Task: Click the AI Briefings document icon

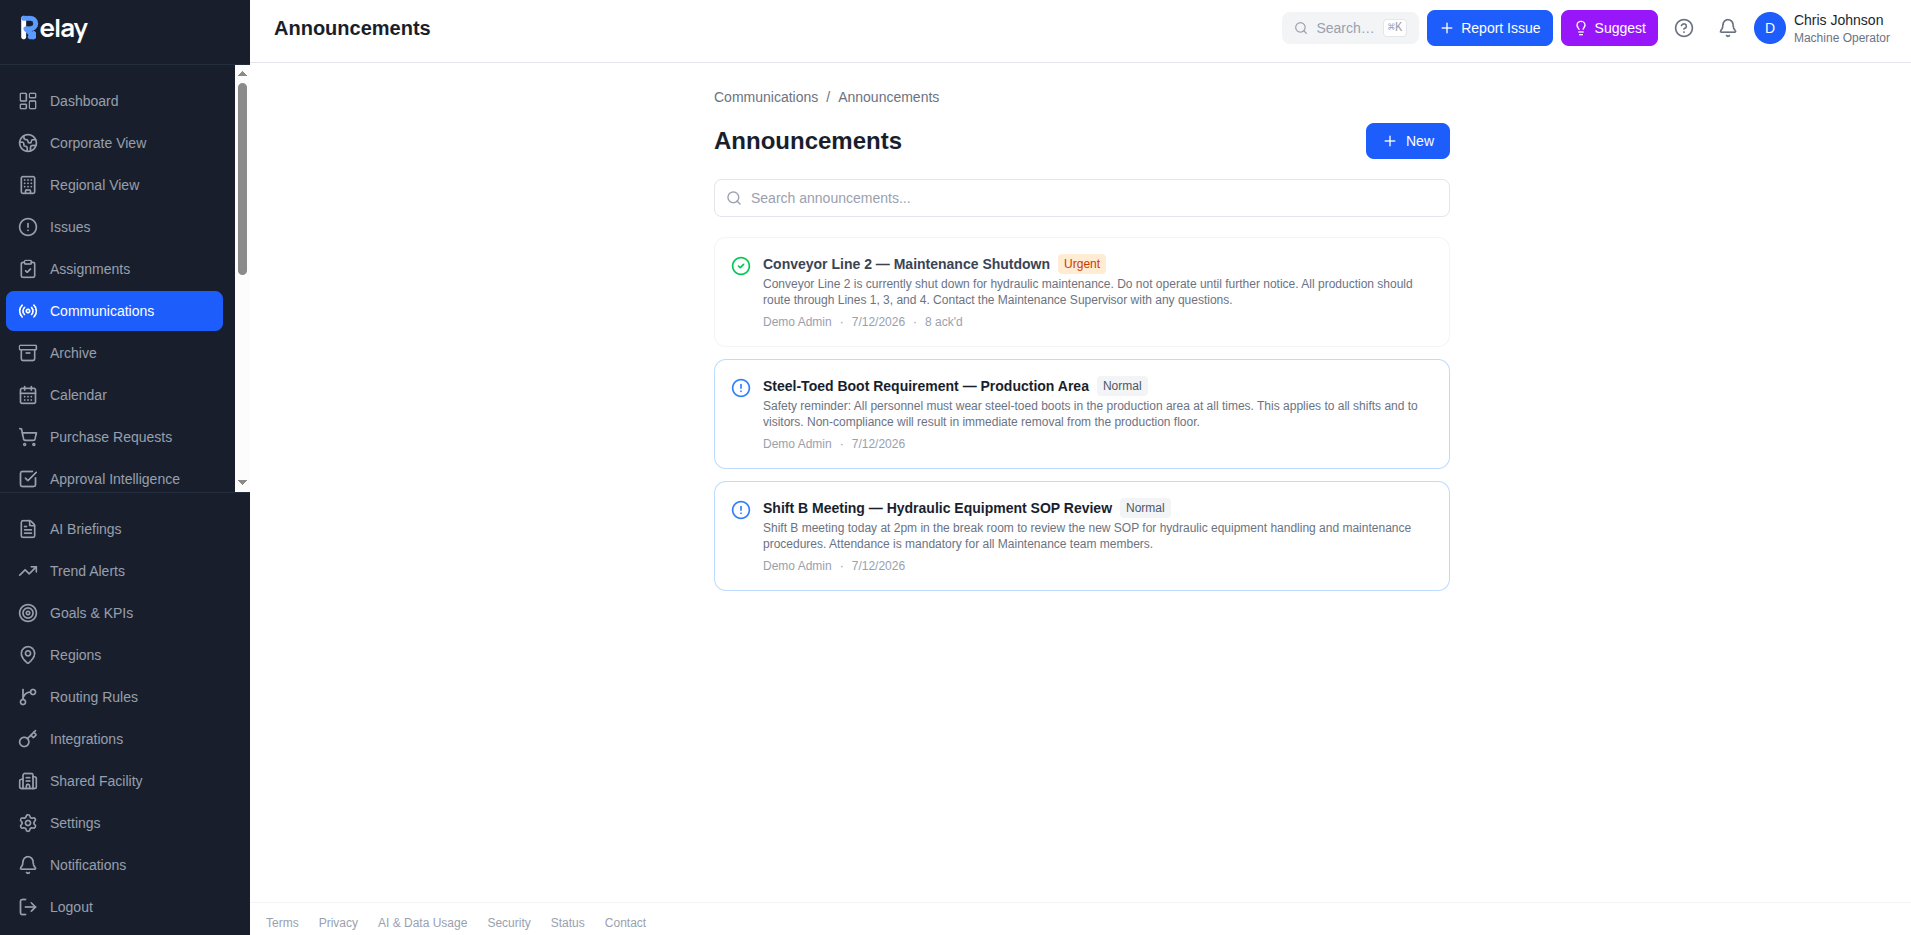Action: tap(28, 529)
